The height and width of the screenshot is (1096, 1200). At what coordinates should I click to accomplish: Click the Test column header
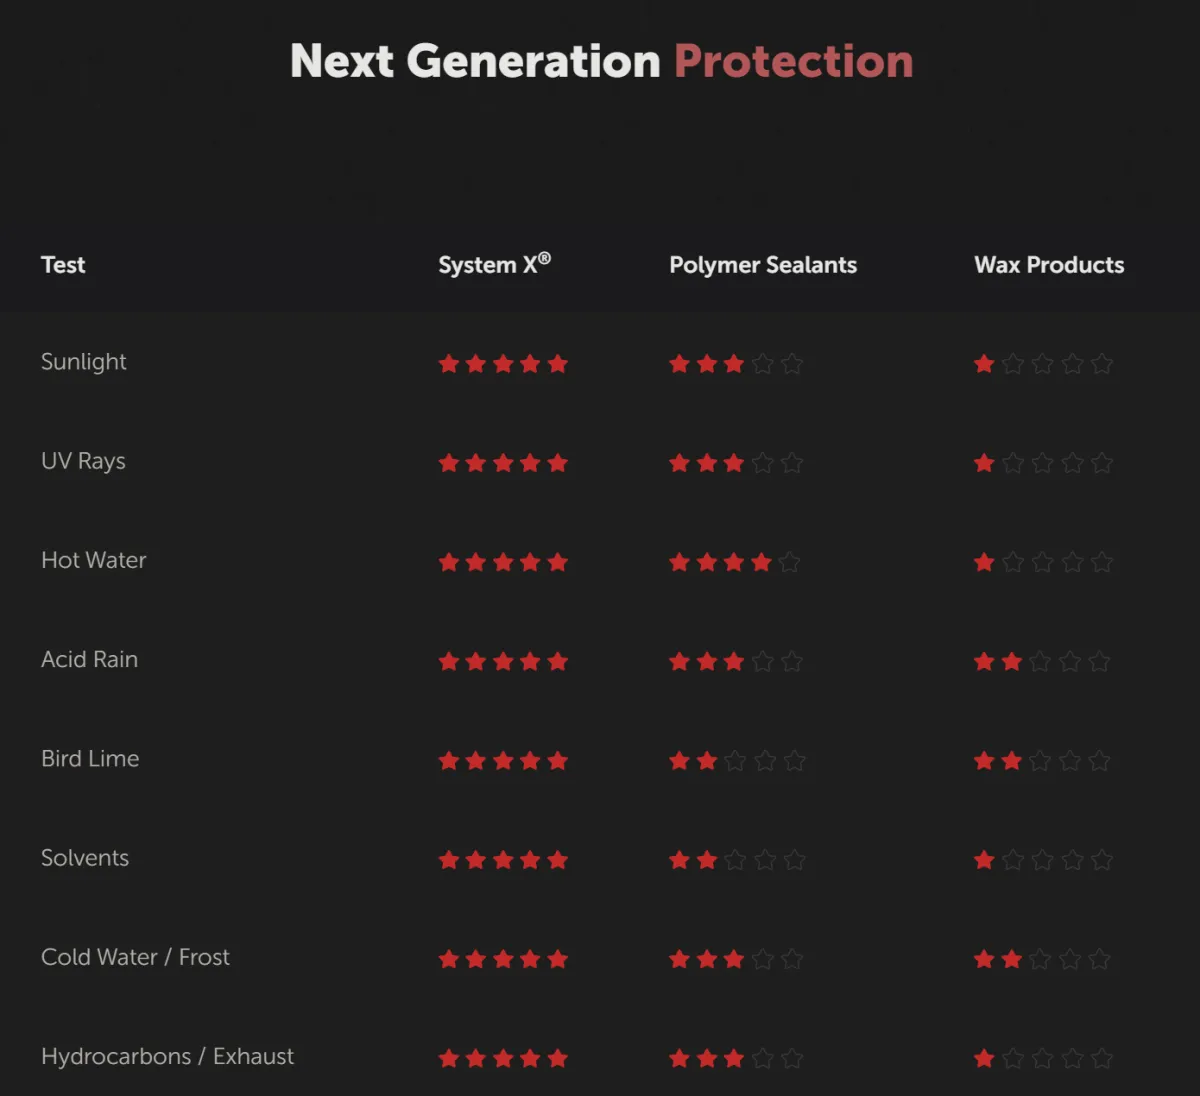click(63, 265)
